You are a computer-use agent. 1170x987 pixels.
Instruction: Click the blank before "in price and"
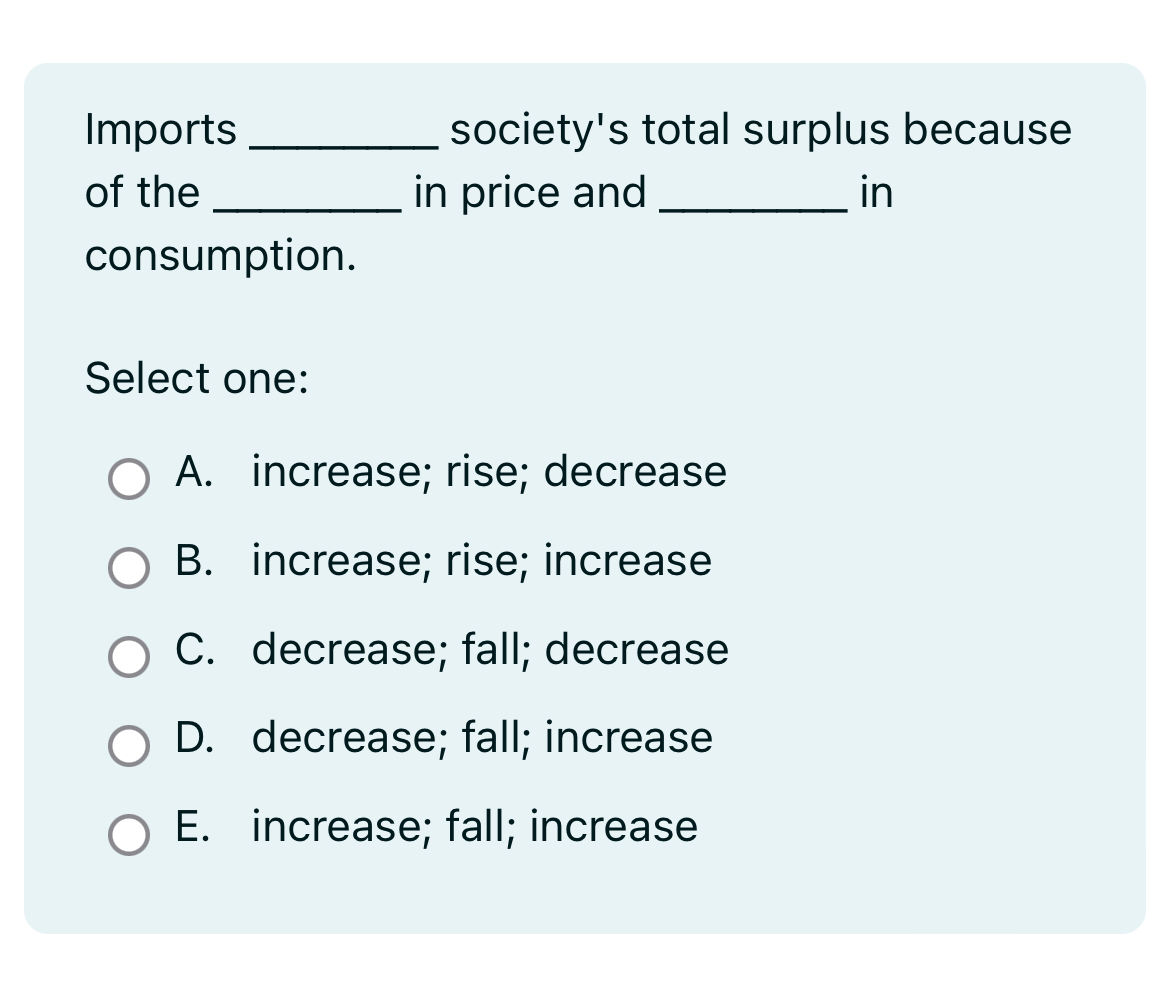(307, 210)
